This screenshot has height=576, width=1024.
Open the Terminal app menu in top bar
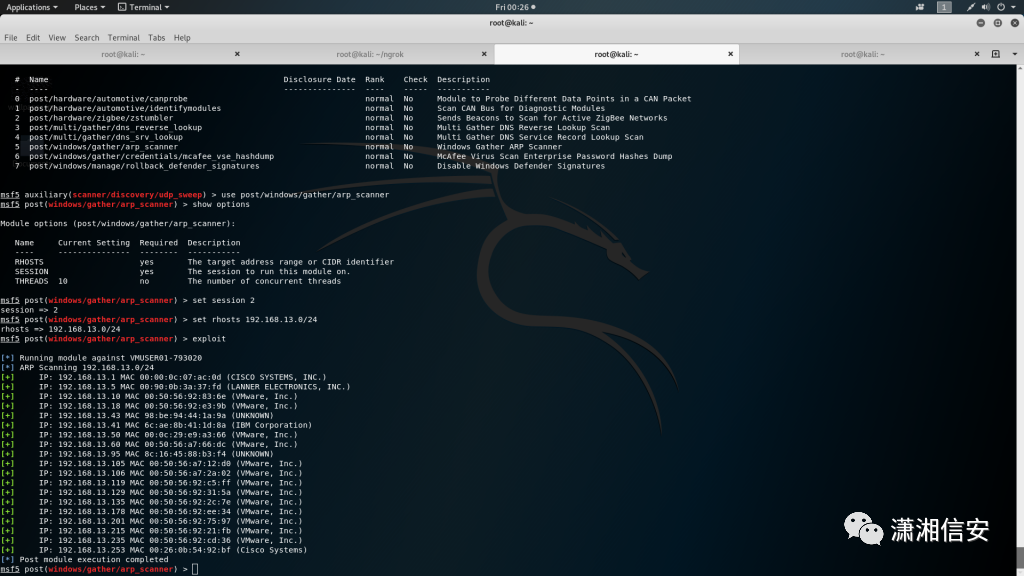(144, 7)
